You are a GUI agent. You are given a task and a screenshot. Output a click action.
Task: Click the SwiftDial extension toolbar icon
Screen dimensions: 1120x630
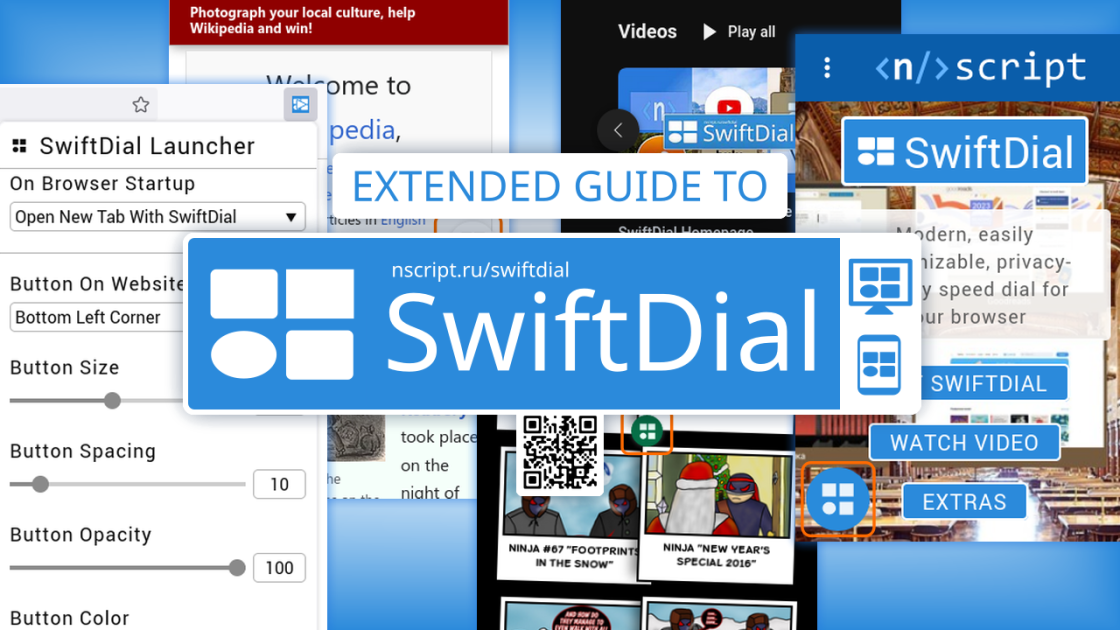tap(300, 105)
